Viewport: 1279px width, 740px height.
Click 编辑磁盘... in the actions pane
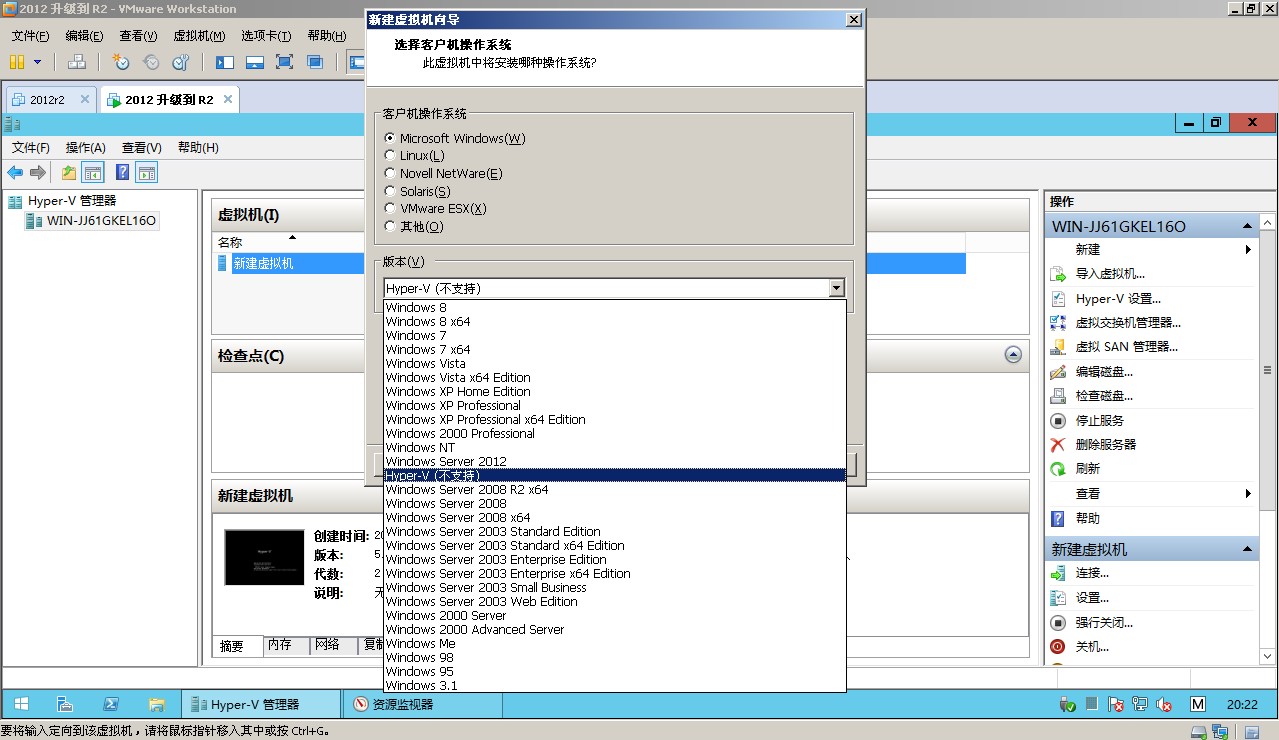coord(1104,371)
